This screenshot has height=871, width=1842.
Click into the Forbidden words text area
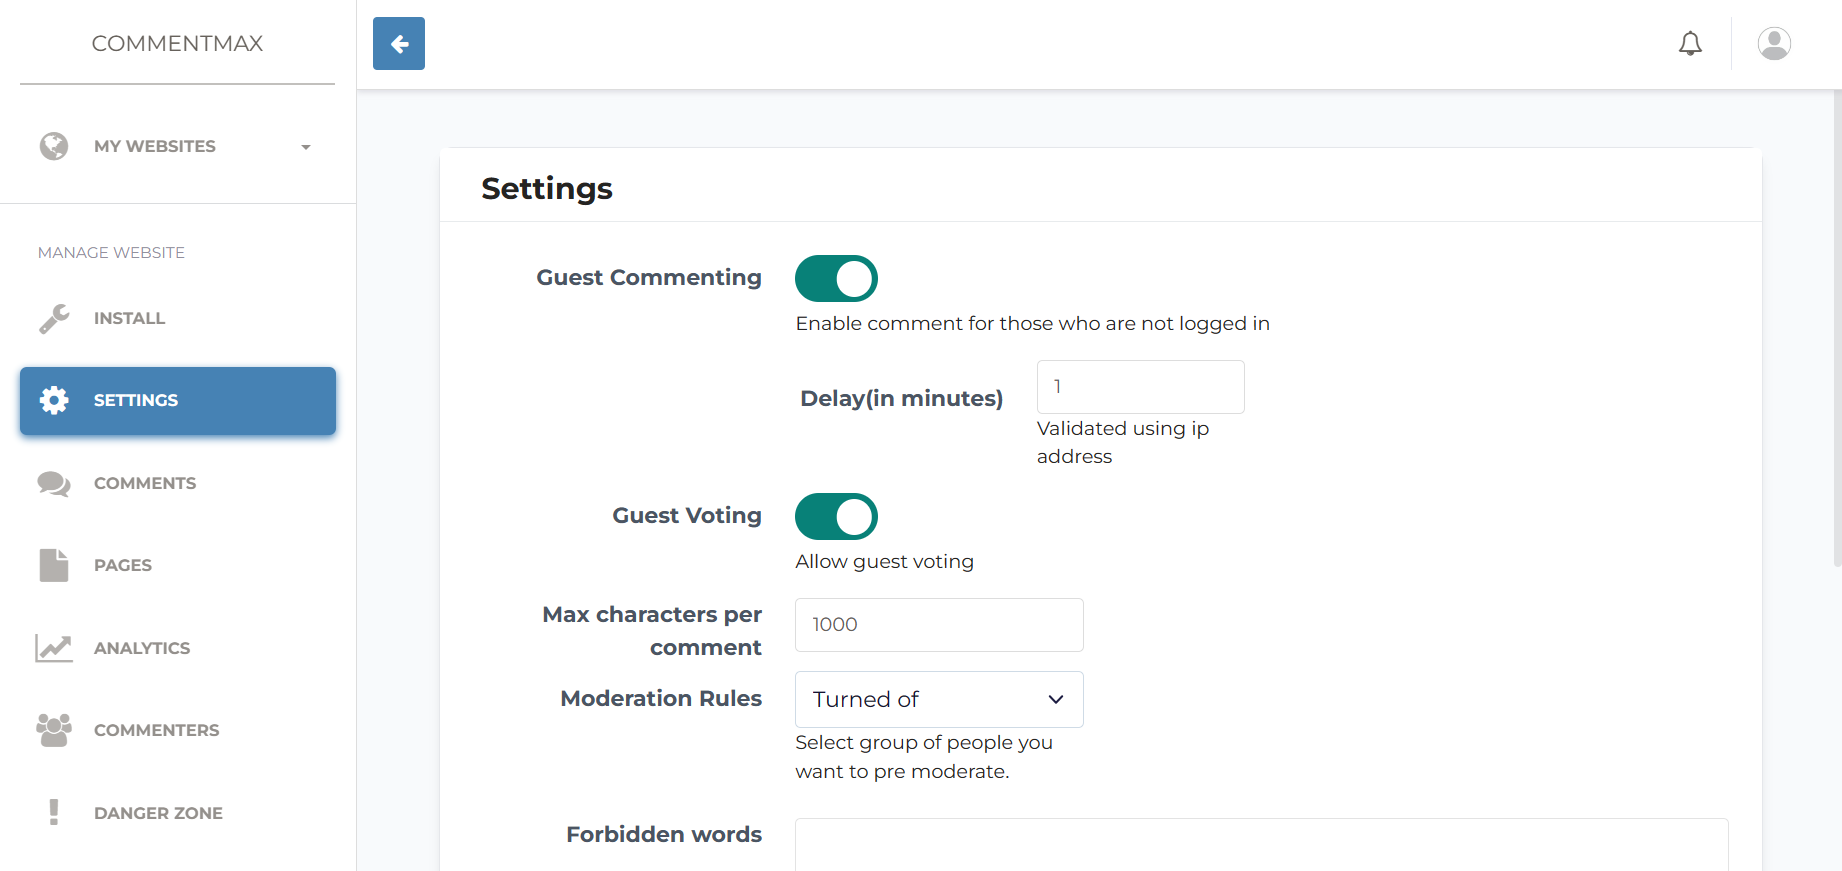pos(1261,845)
